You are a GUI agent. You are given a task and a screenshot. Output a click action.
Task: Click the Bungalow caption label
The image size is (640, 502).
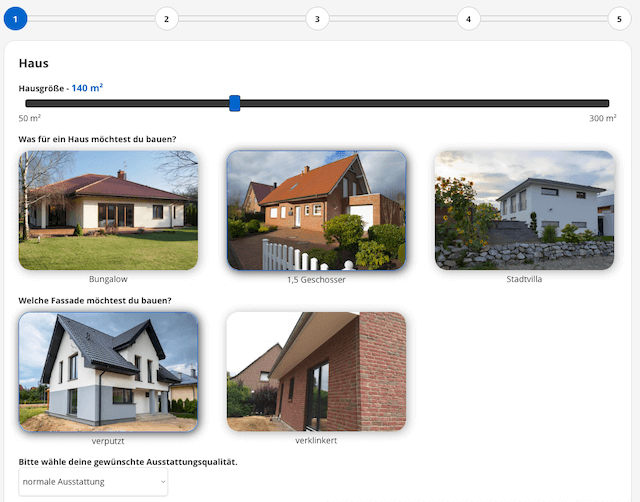click(x=108, y=279)
